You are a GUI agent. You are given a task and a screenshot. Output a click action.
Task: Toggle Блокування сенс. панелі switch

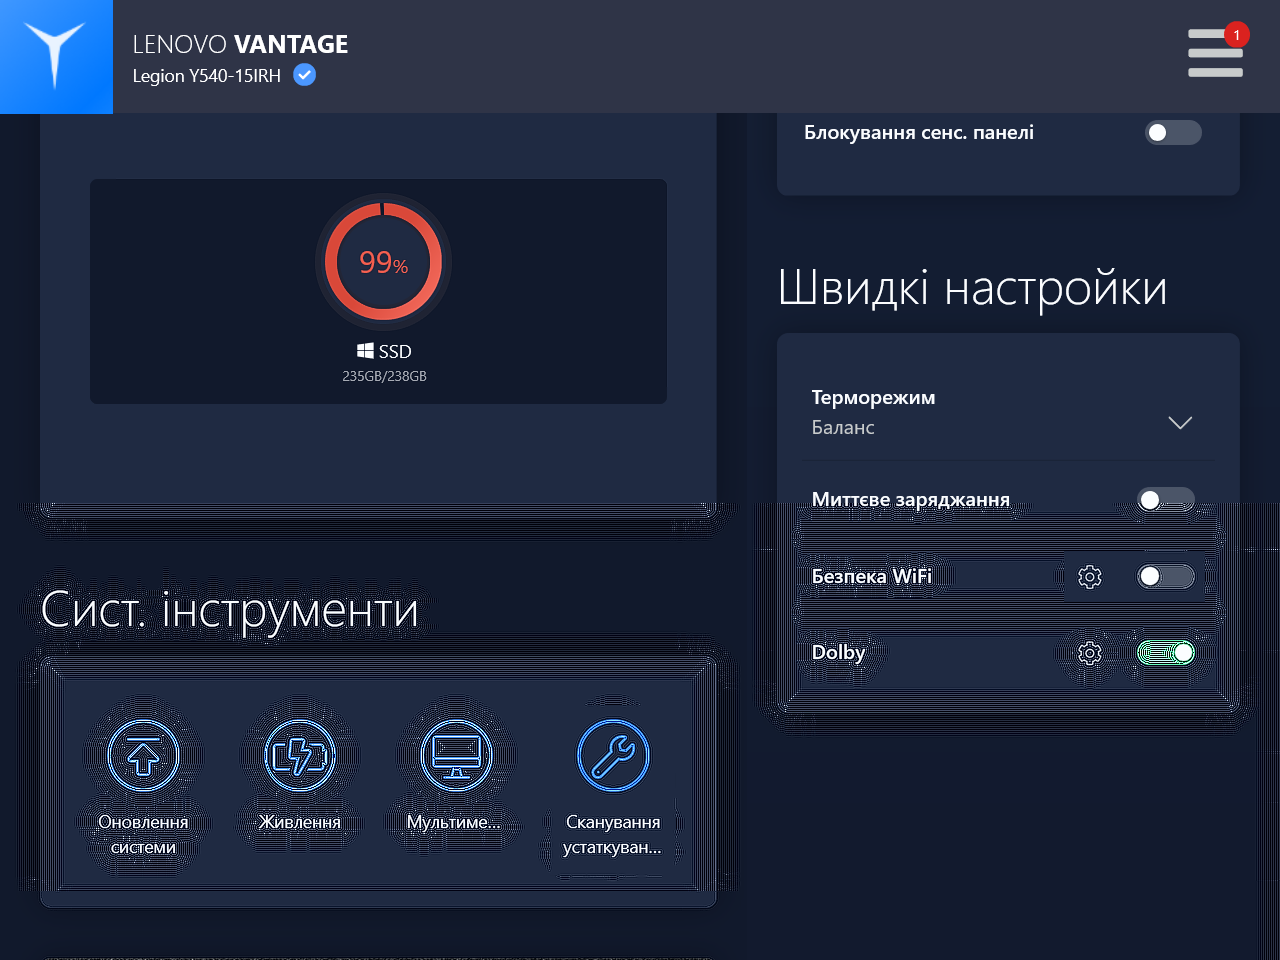1173,132
